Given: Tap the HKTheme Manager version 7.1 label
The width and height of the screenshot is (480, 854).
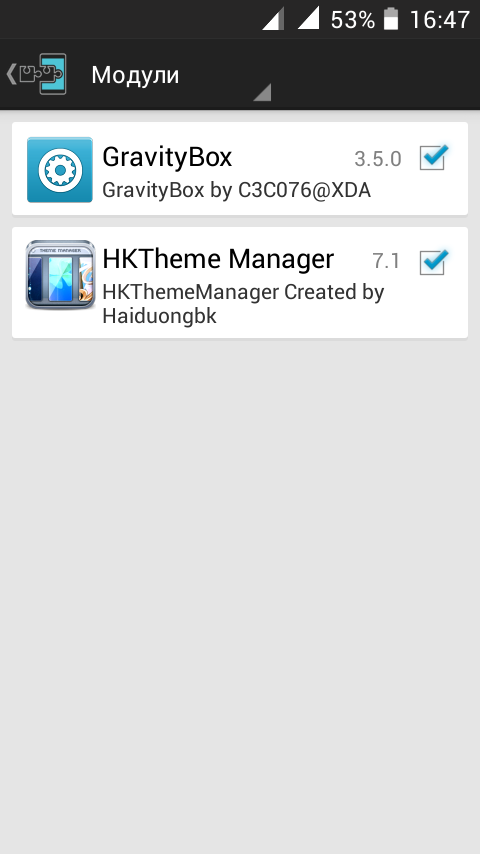Looking at the screenshot, I should pyautogui.click(x=386, y=261).
